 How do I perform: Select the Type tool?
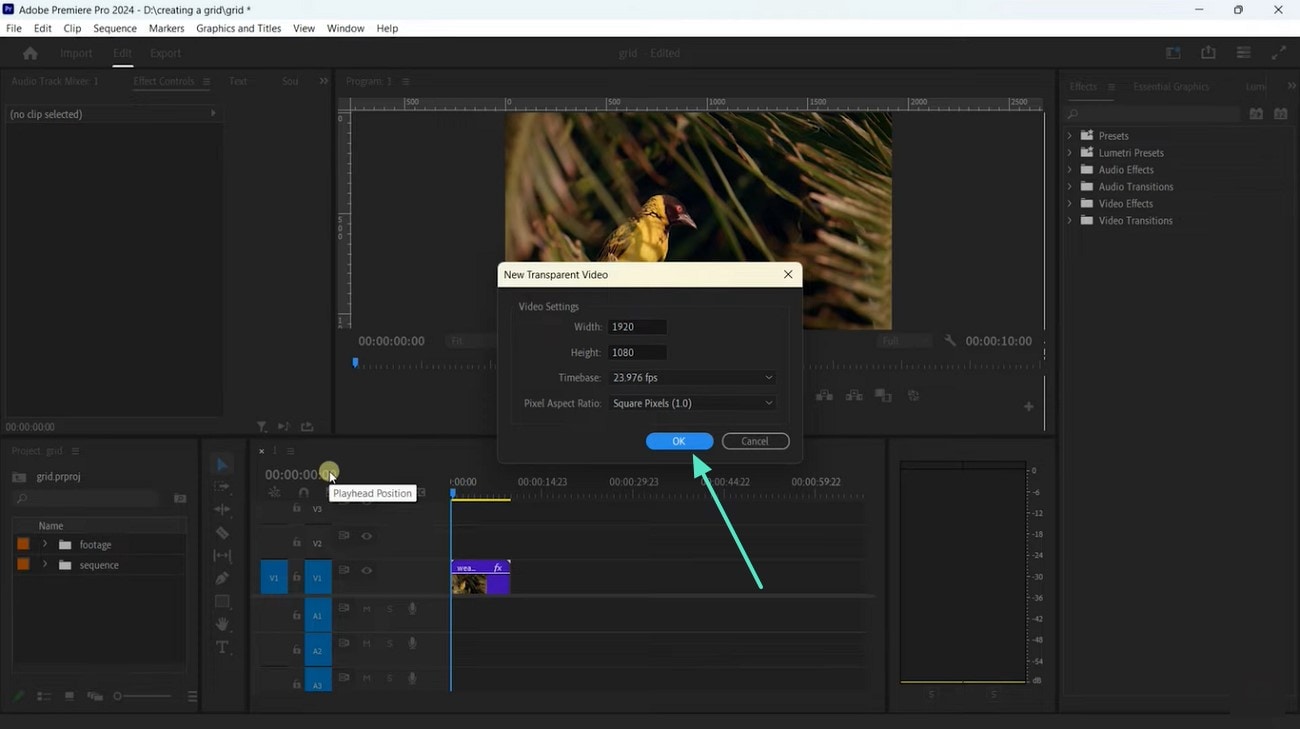tap(222, 647)
